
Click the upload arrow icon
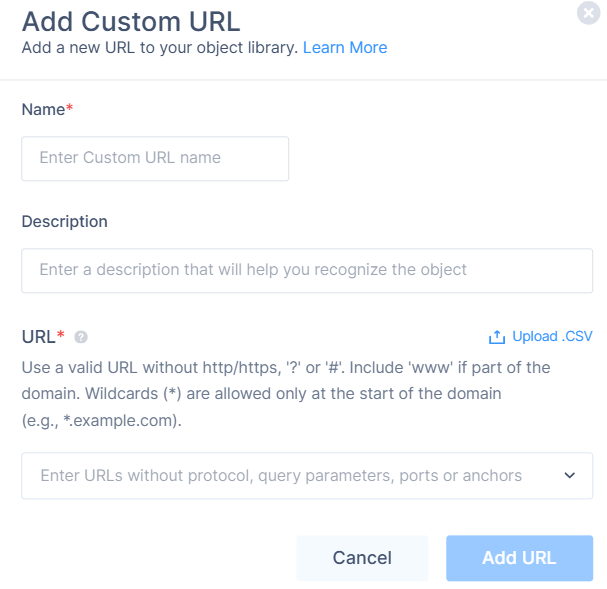click(497, 337)
